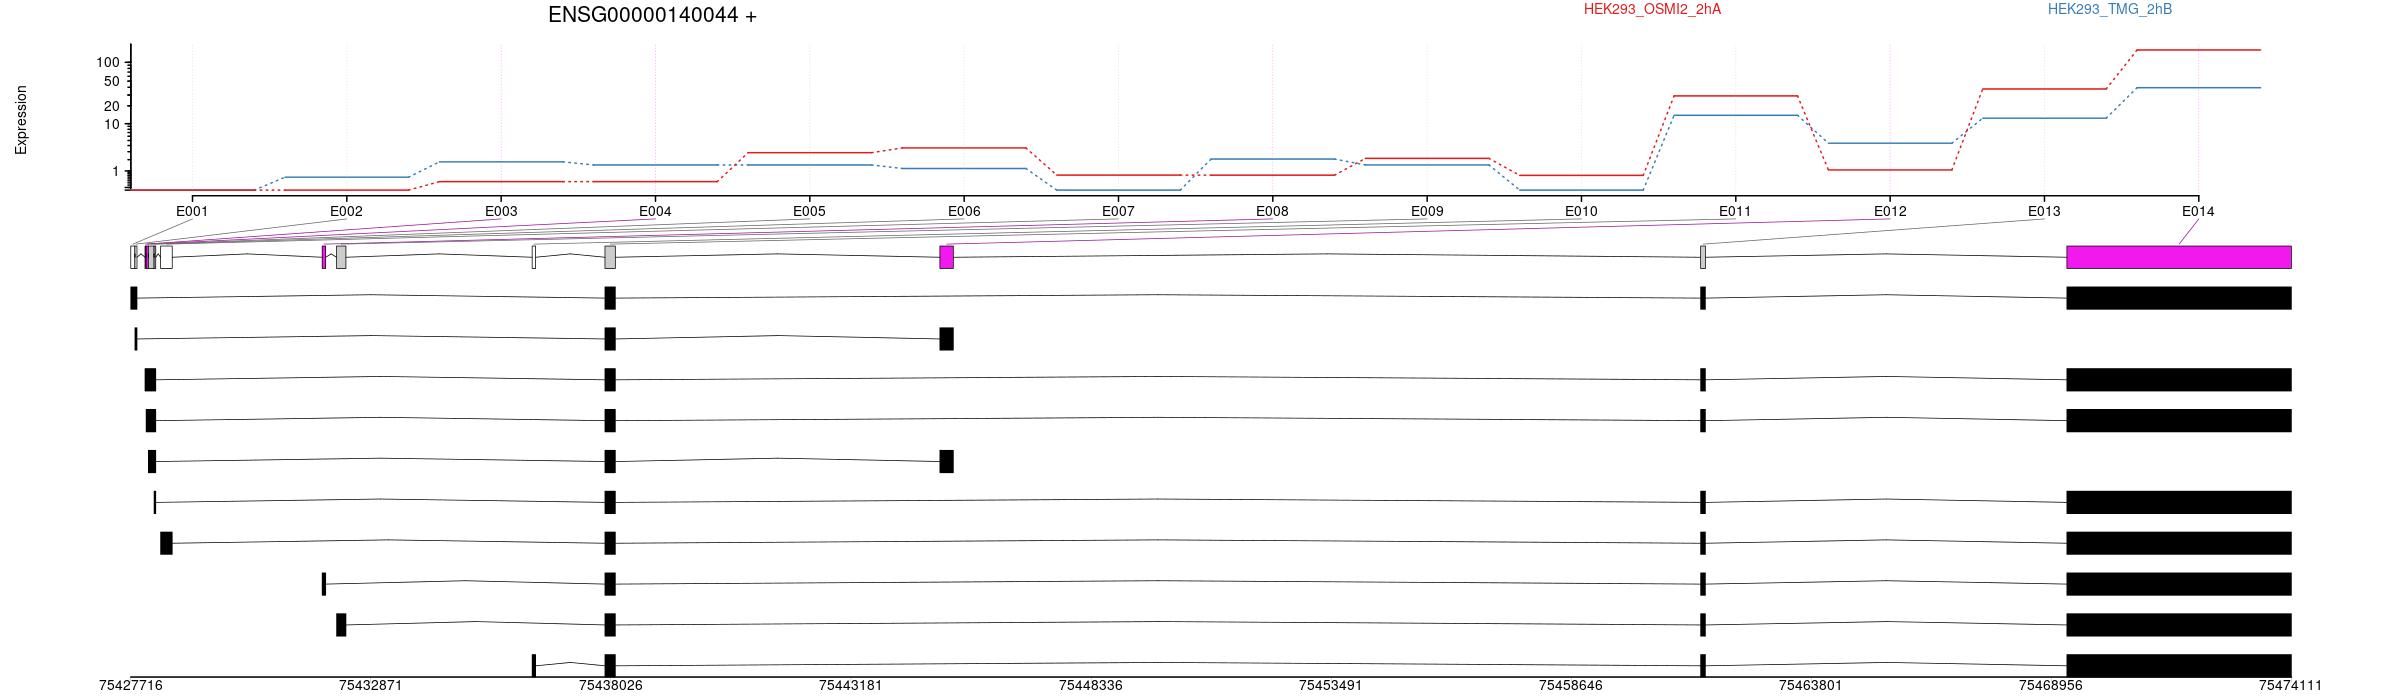Click the blue expression line above E003

point(501,162)
